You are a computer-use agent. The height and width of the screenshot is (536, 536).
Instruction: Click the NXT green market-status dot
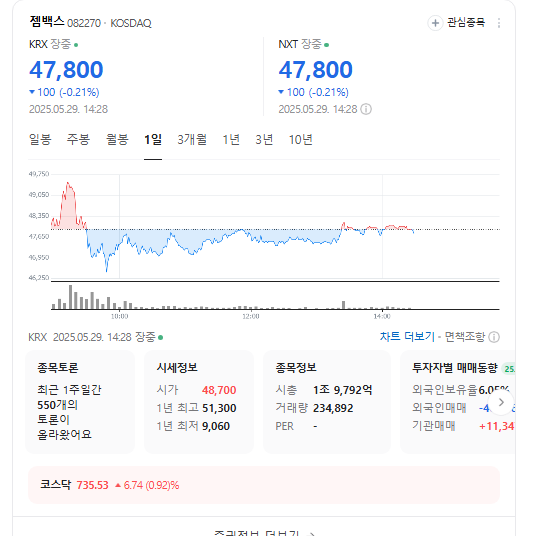[x=326, y=45]
